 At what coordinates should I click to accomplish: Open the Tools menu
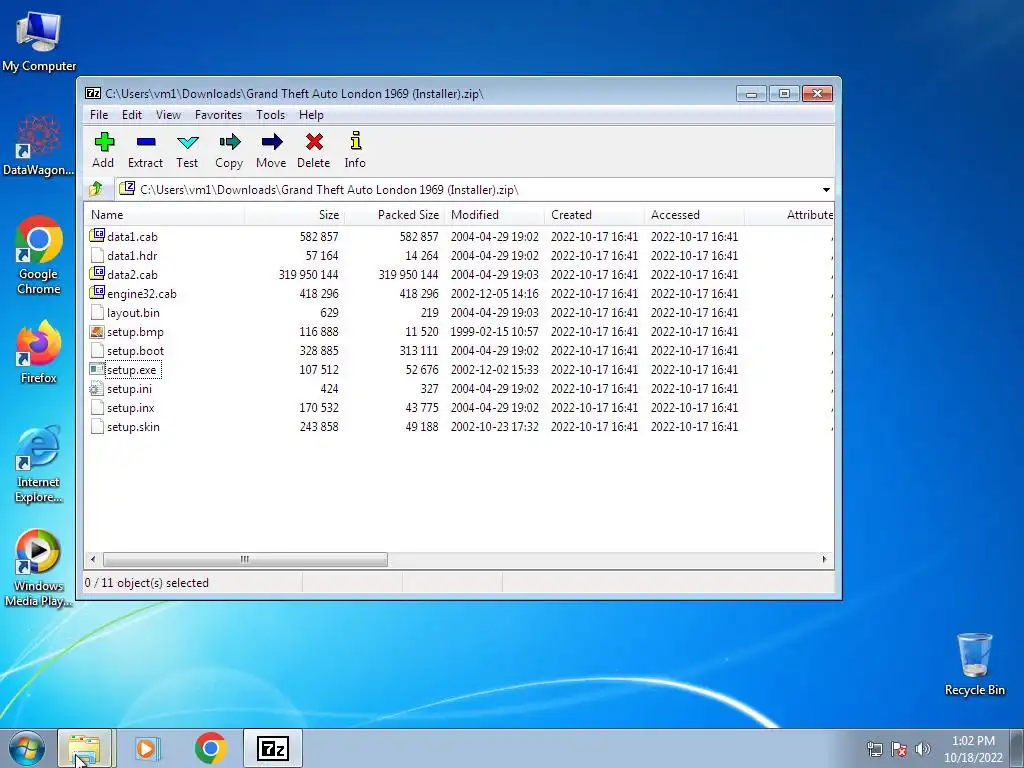pos(270,115)
